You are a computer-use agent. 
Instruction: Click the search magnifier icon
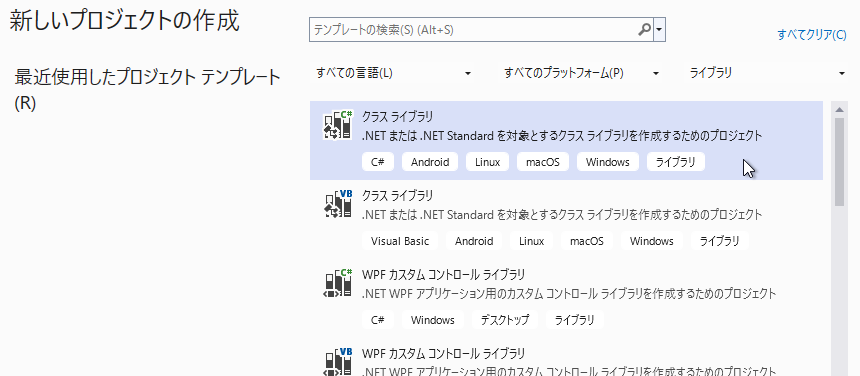[645, 30]
